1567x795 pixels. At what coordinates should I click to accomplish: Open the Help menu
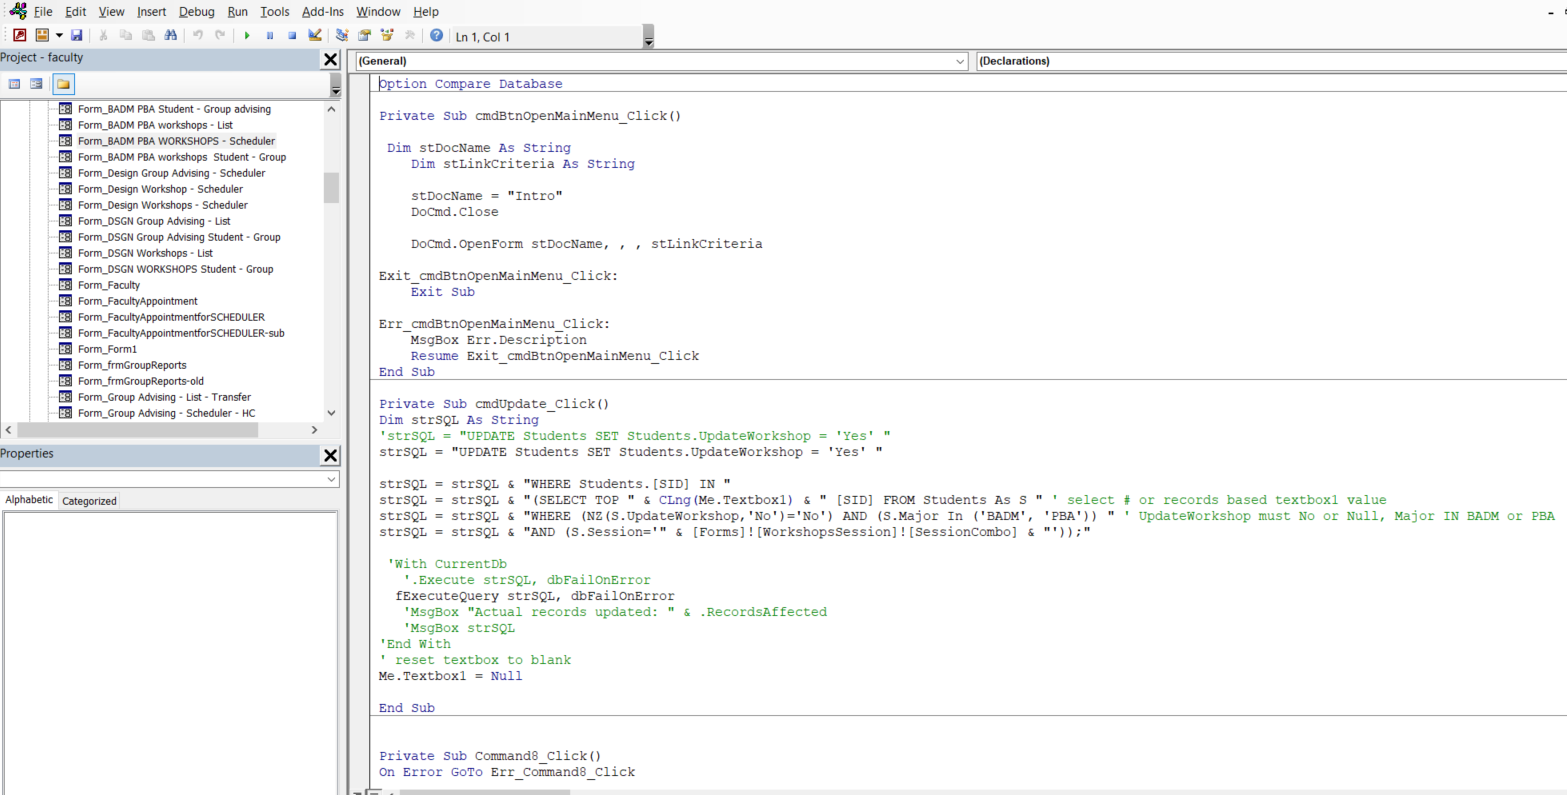tap(426, 12)
